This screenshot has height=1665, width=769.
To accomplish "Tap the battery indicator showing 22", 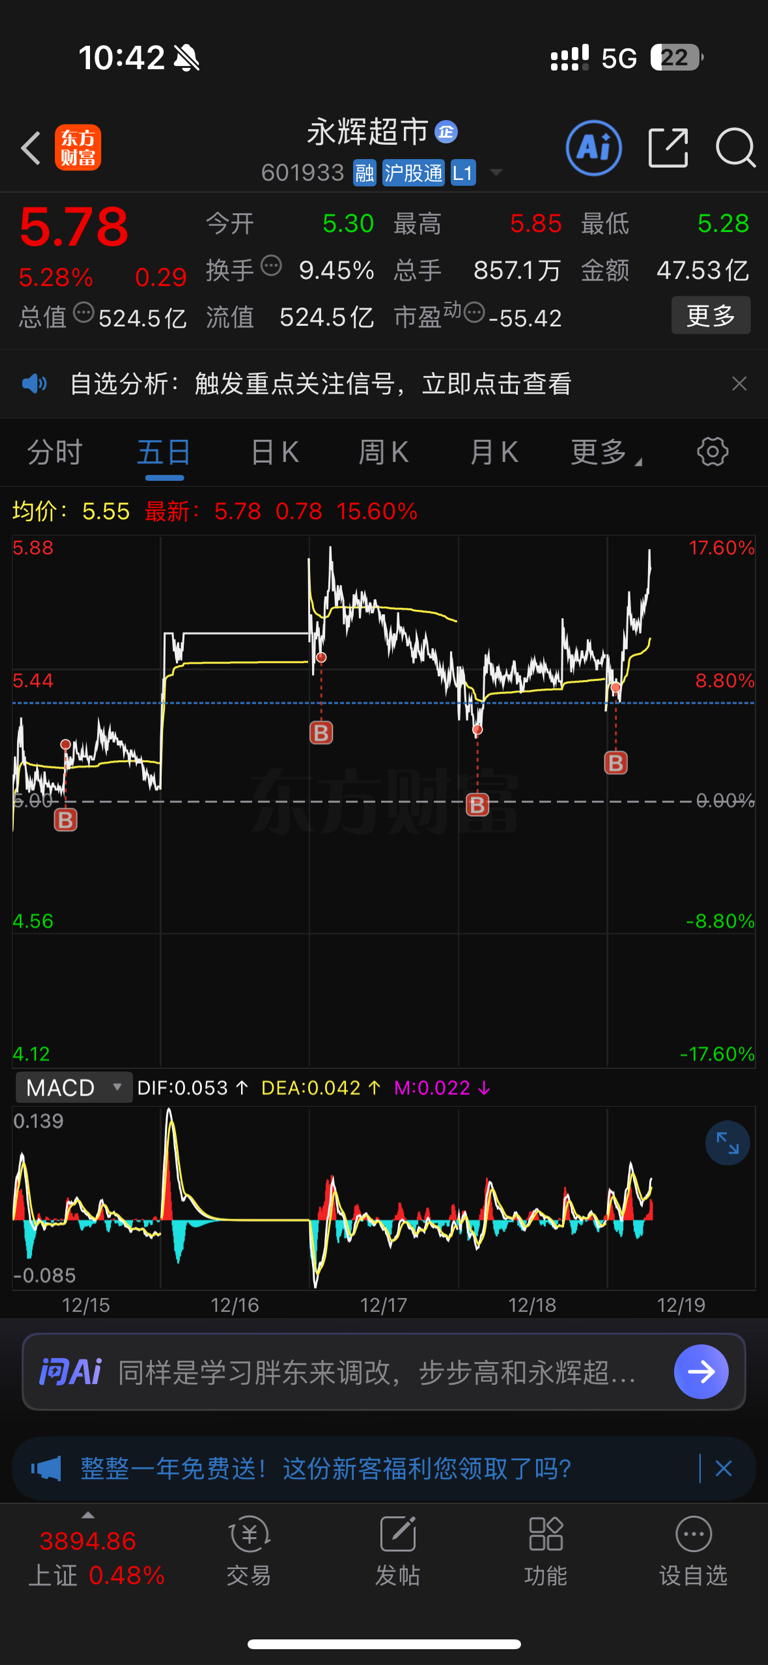I will (x=677, y=58).
